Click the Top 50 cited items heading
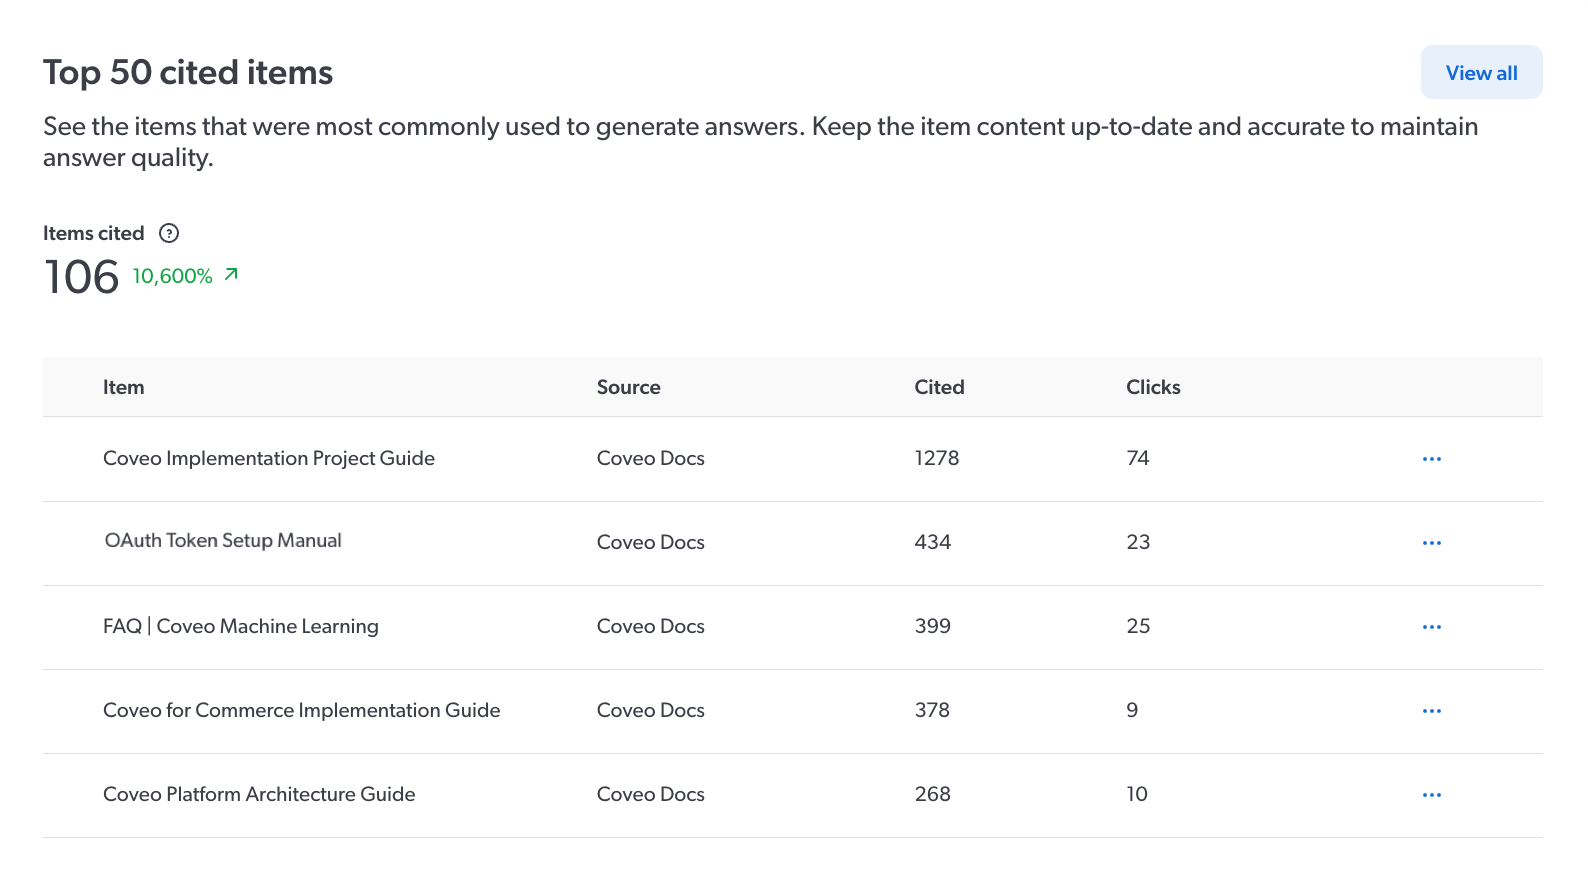1588x882 pixels. 188,72
